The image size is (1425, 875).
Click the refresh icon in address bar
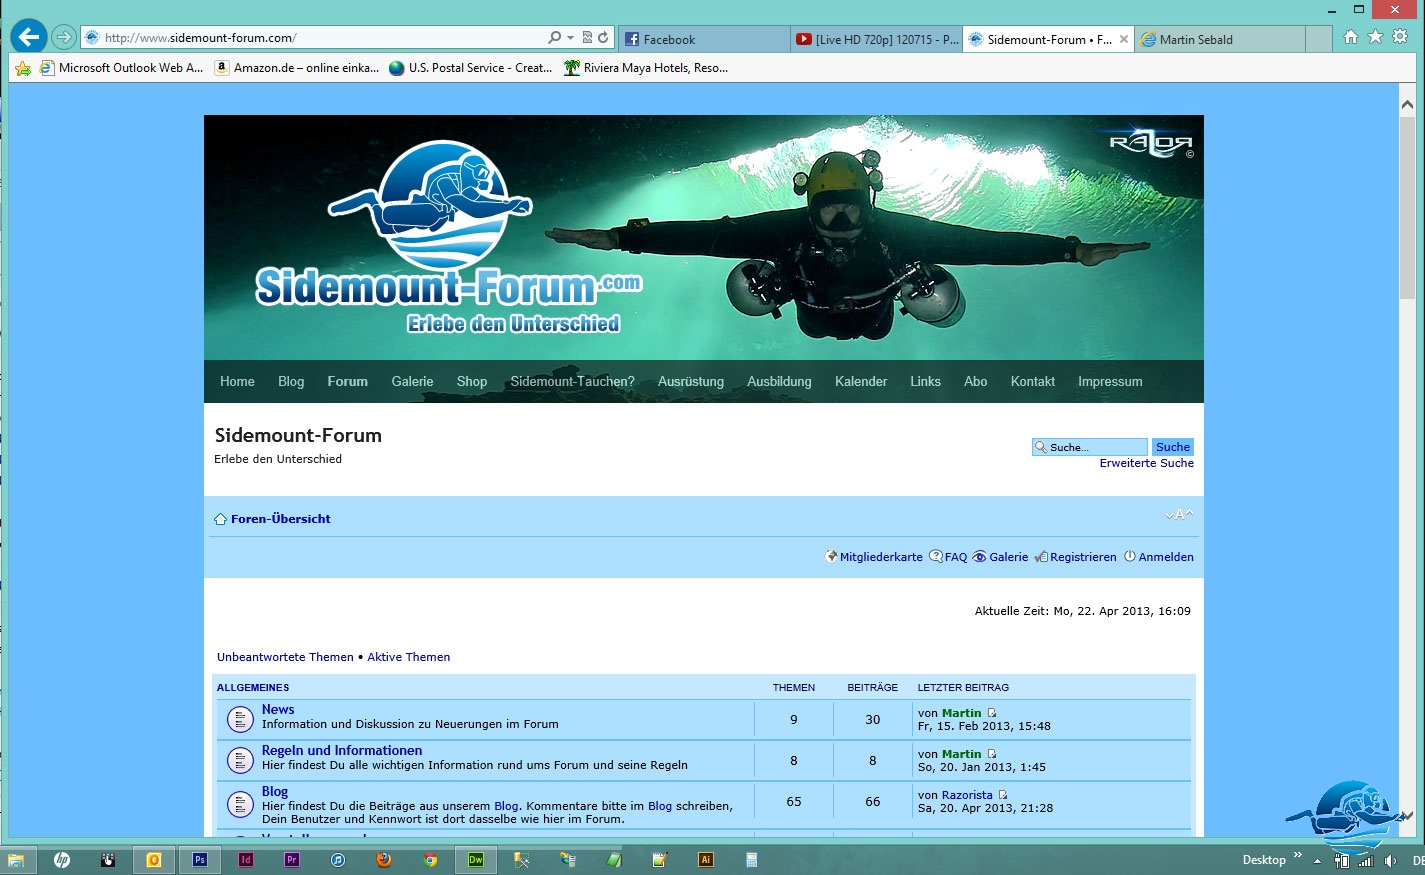pos(603,38)
